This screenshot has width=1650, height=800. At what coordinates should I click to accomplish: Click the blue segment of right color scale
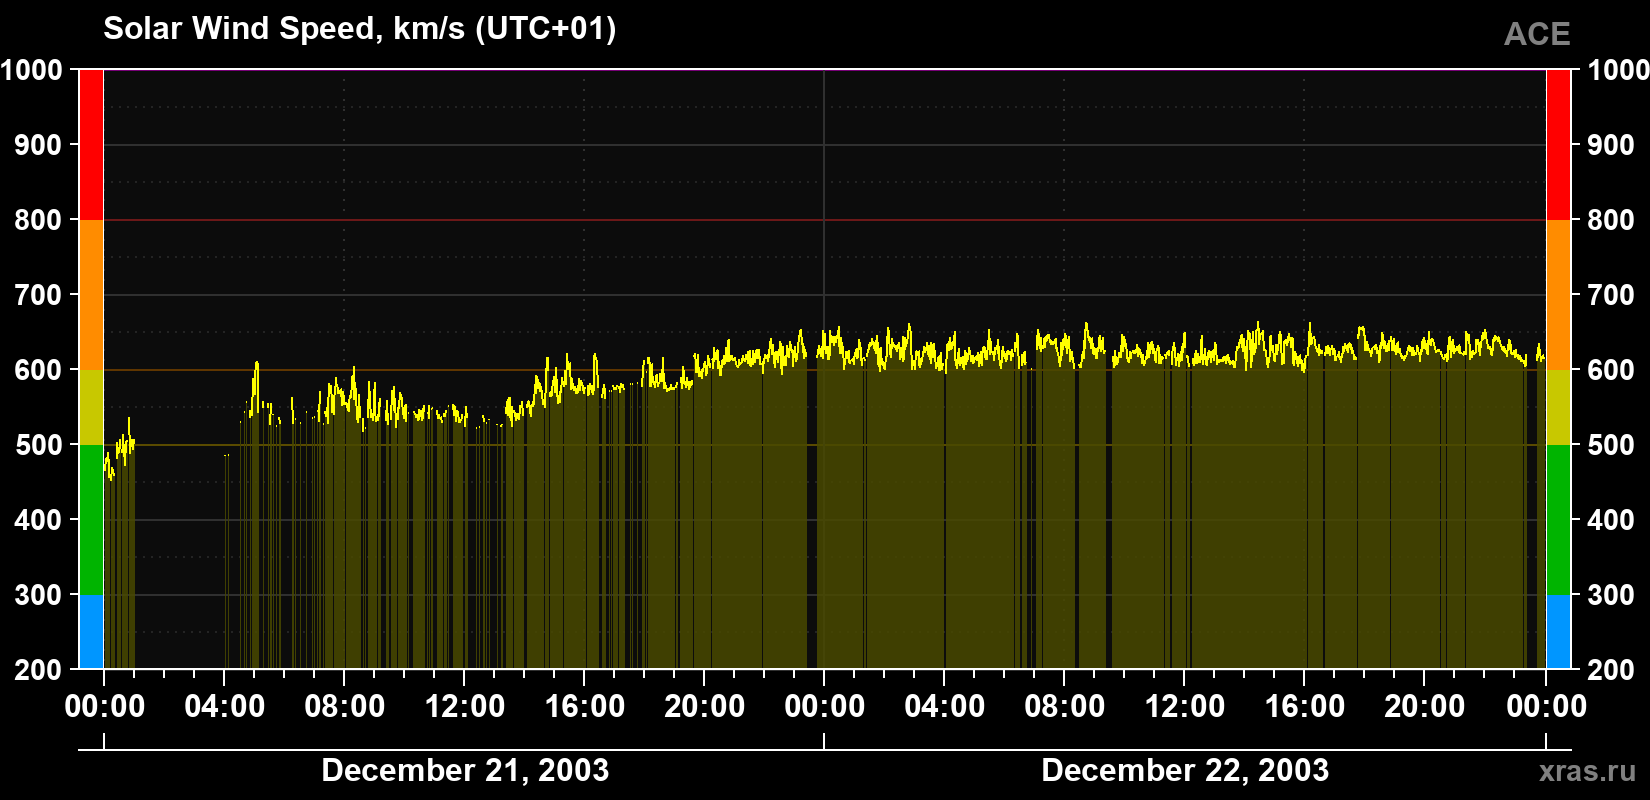[x=1558, y=632]
